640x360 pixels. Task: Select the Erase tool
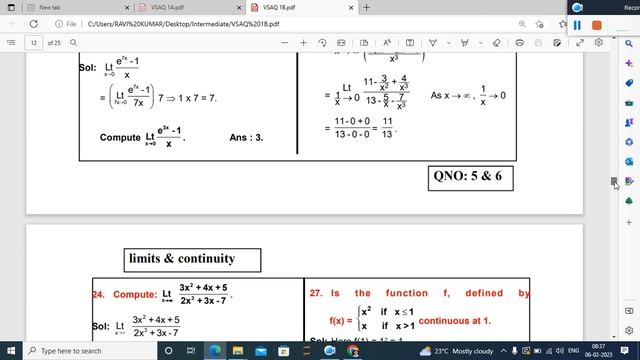point(496,42)
